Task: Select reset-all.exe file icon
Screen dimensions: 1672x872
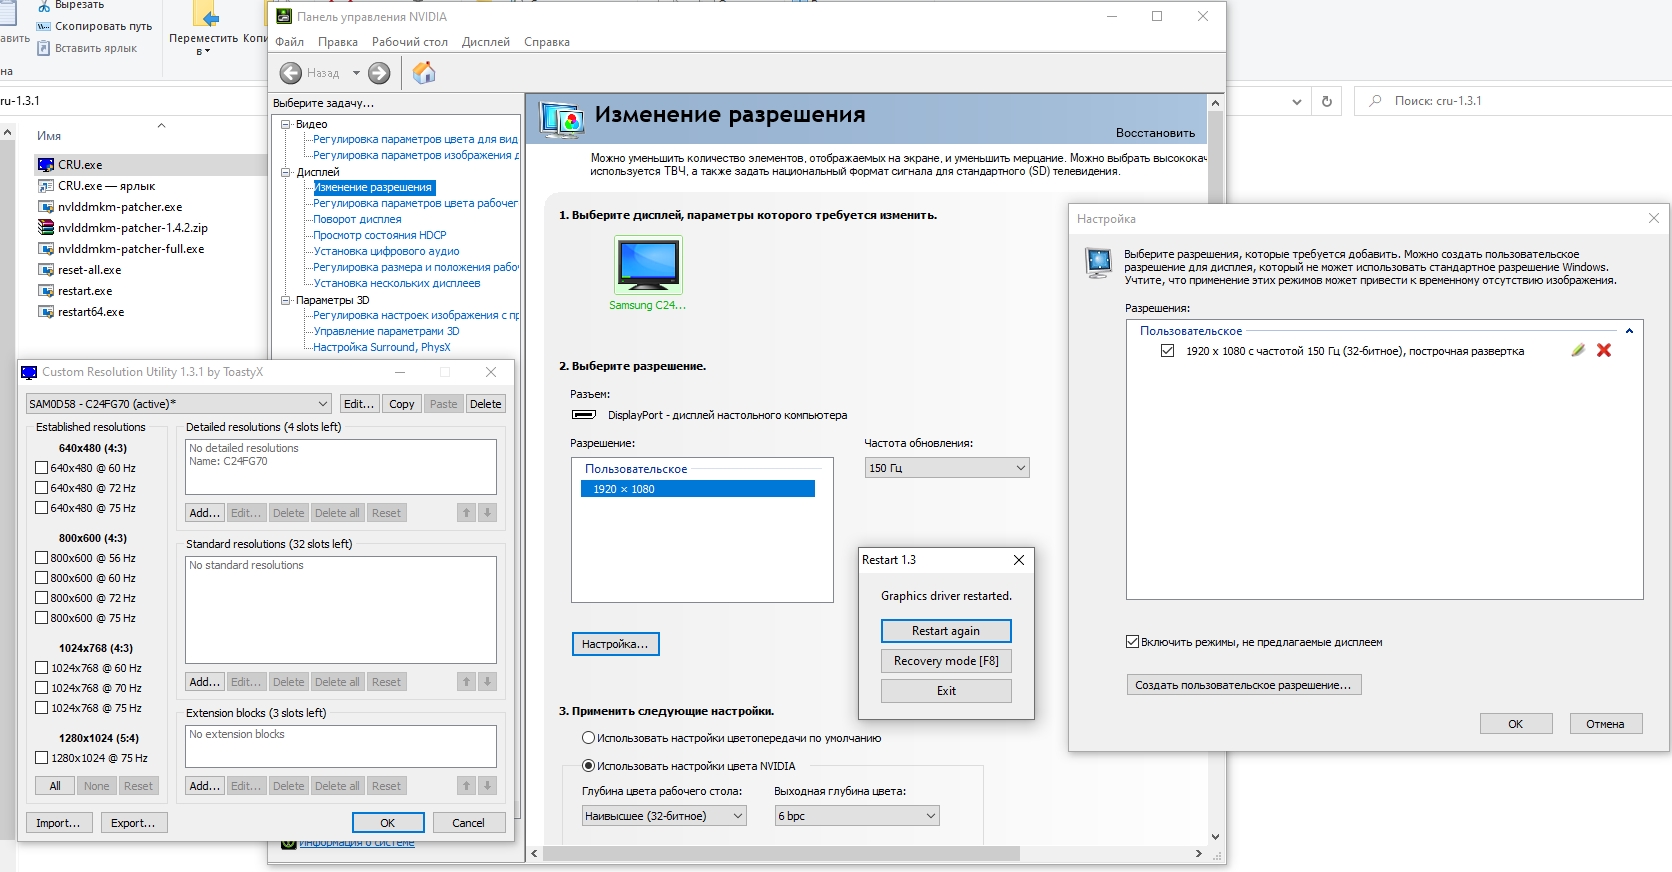Action: pyautogui.click(x=45, y=270)
